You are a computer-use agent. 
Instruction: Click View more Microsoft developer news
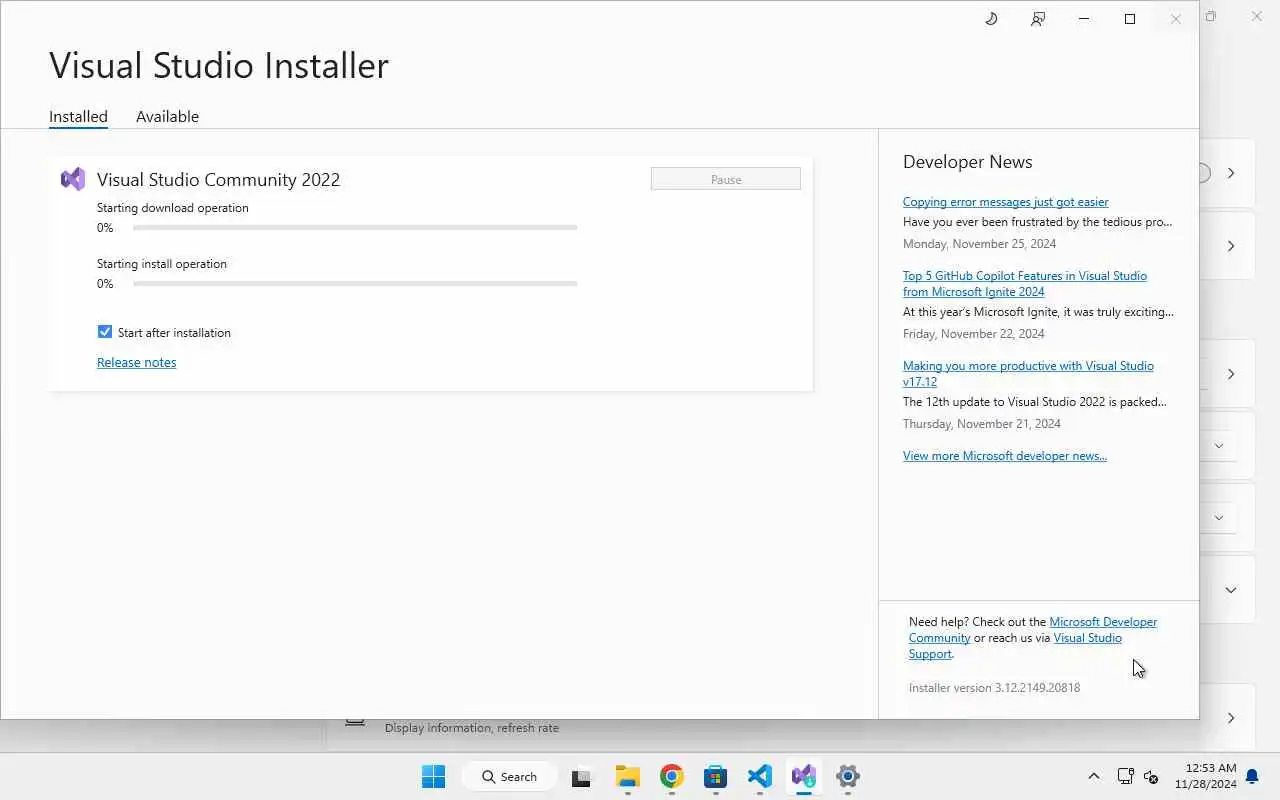point(1004,456)
